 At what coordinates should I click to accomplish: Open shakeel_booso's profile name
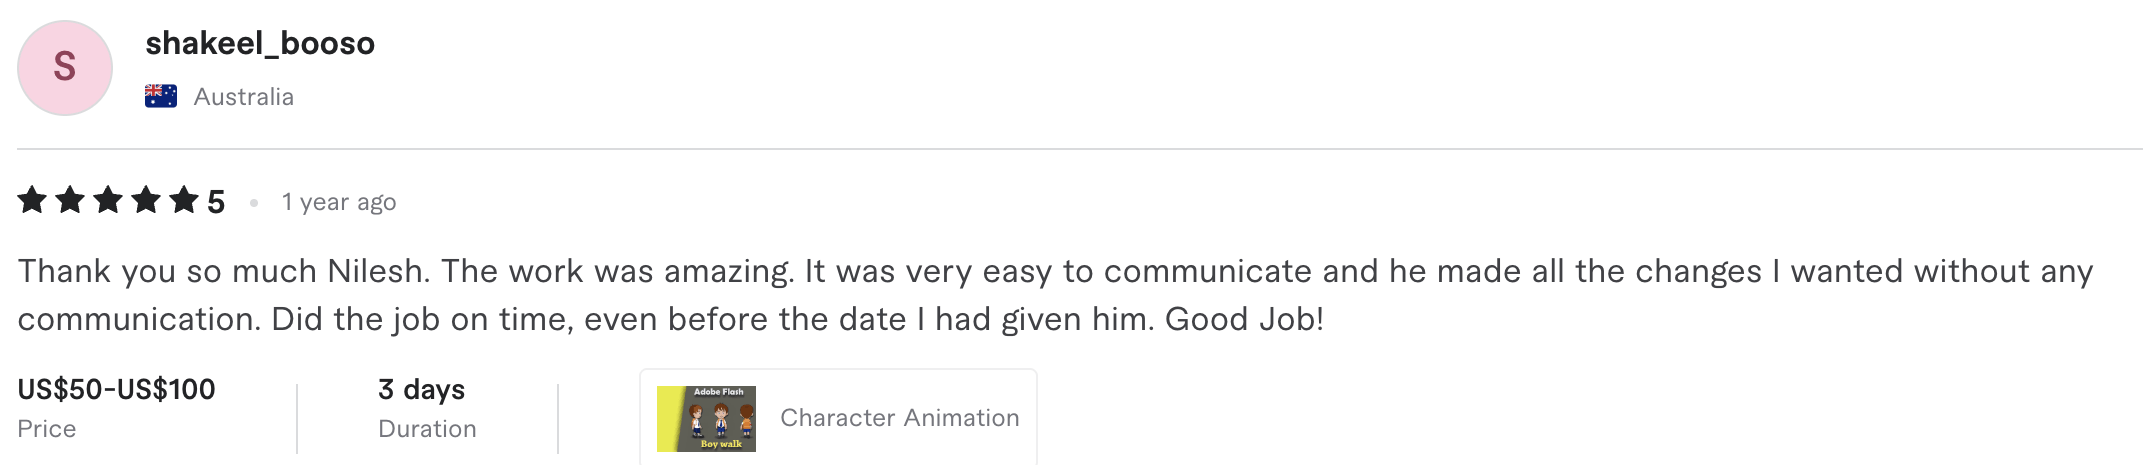260,43
